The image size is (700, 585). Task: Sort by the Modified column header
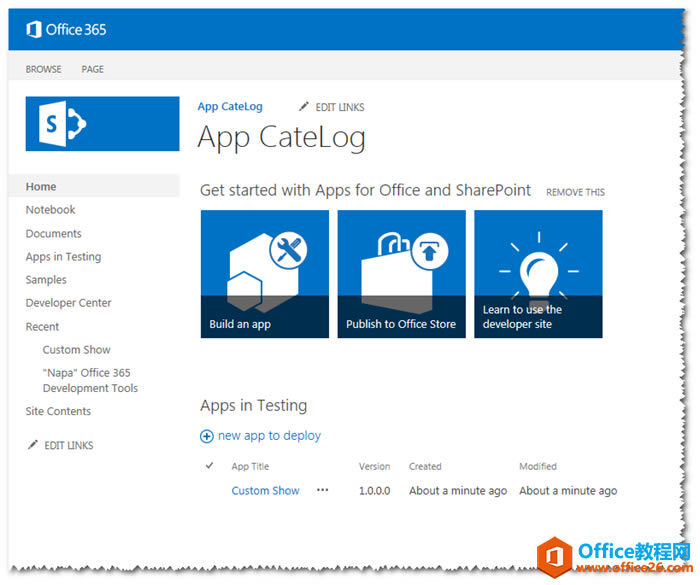[x=538, y=466]
